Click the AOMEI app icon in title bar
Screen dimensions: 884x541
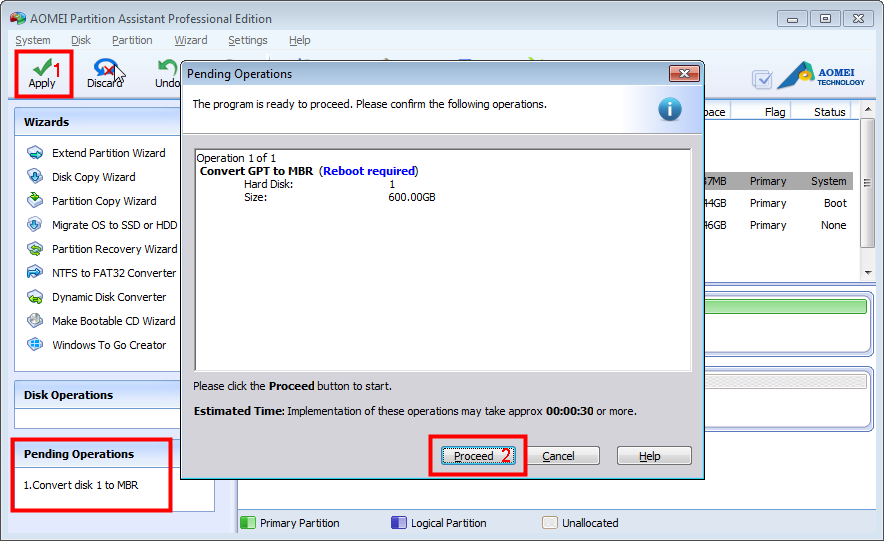(x=17, y=18)
